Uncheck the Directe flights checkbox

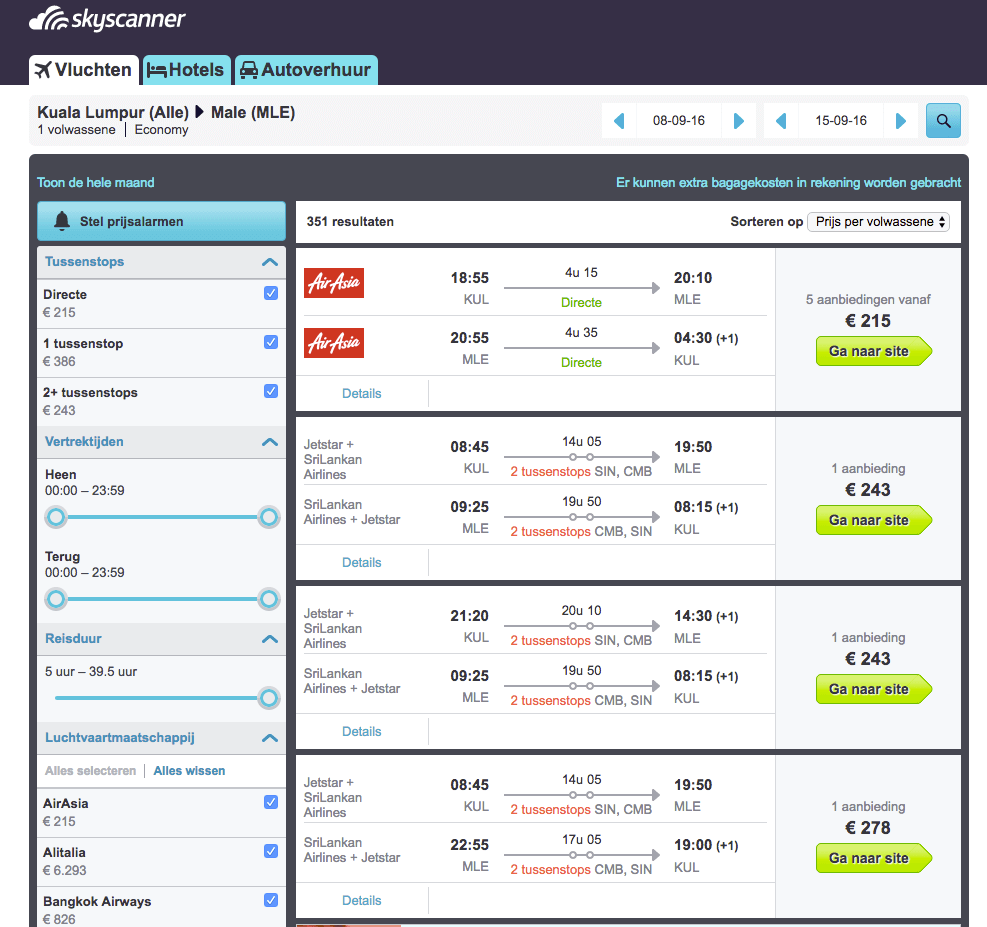click(x=270, y=293)
